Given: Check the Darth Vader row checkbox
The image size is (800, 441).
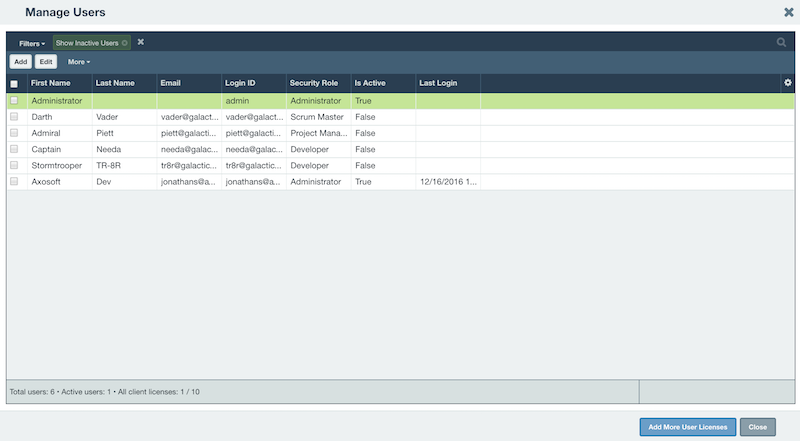Looking at the screenshot, I should pyautogui.click(x=14, y=117).
